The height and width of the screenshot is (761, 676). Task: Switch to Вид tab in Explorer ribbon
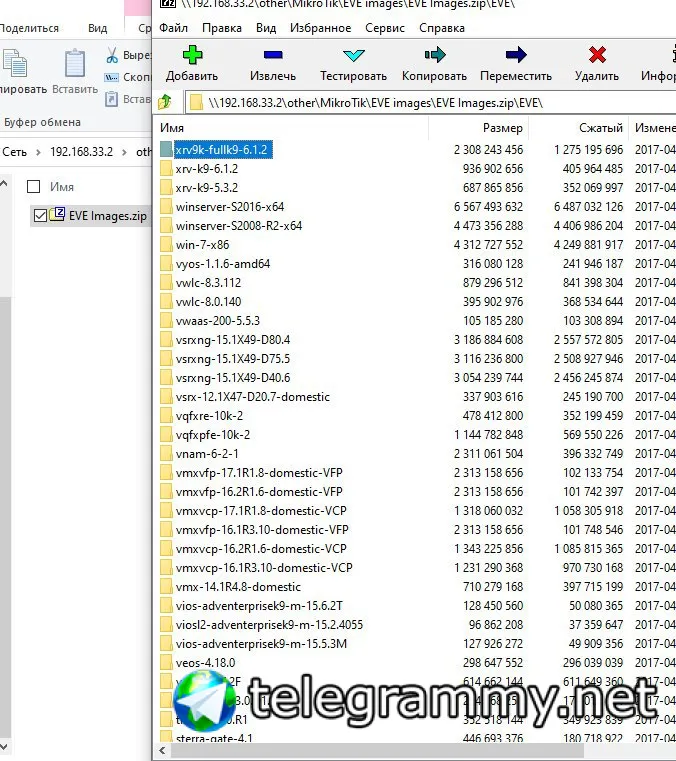tap(98, 28)
